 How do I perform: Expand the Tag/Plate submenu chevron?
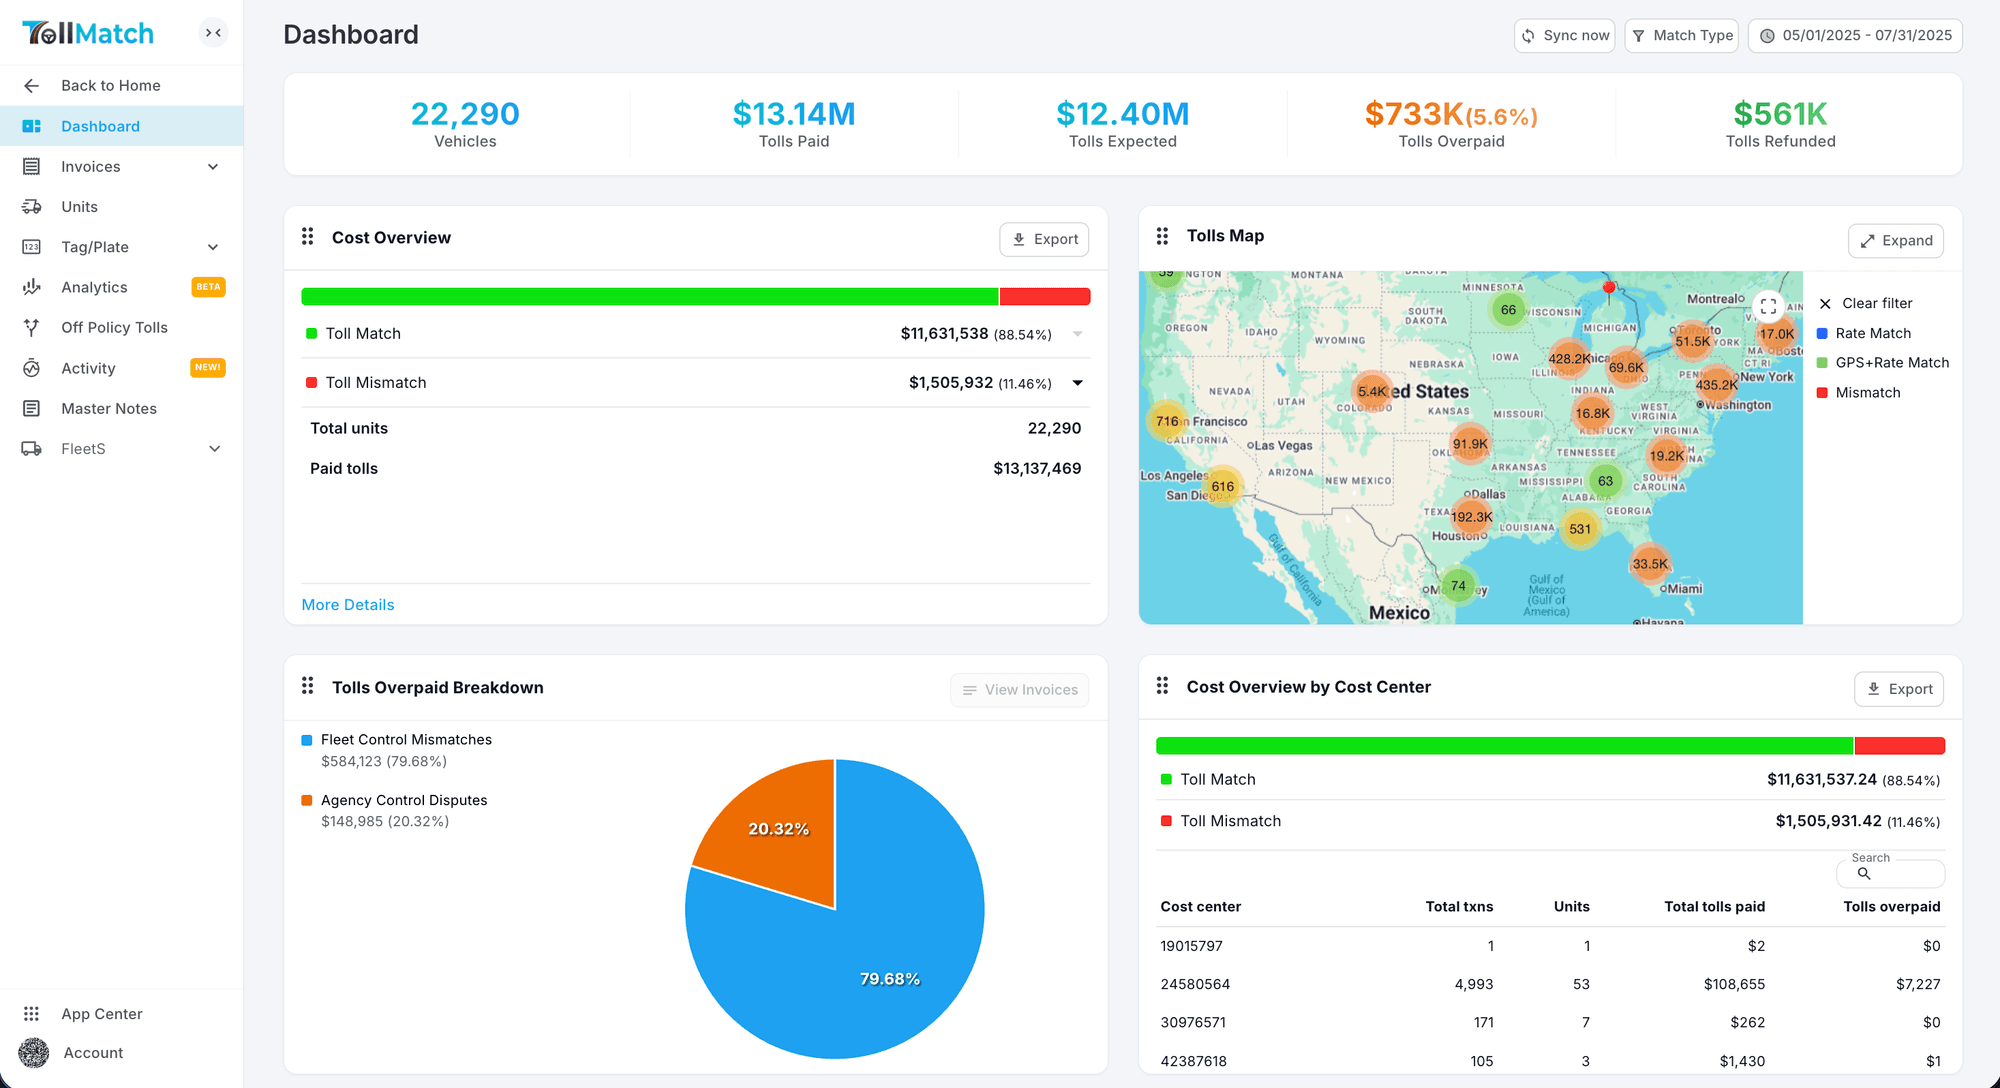coord(213,247)
